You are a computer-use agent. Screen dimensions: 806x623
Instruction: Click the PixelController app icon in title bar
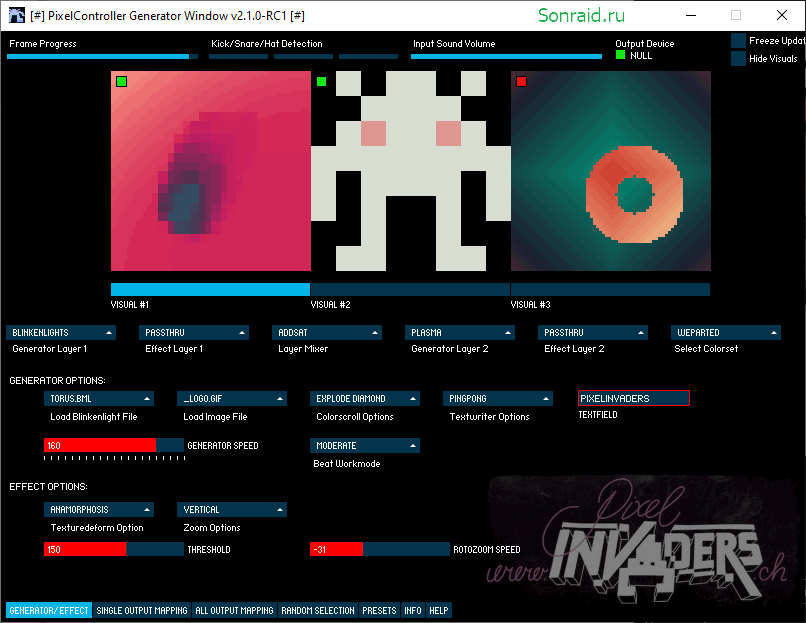(16, 15)
